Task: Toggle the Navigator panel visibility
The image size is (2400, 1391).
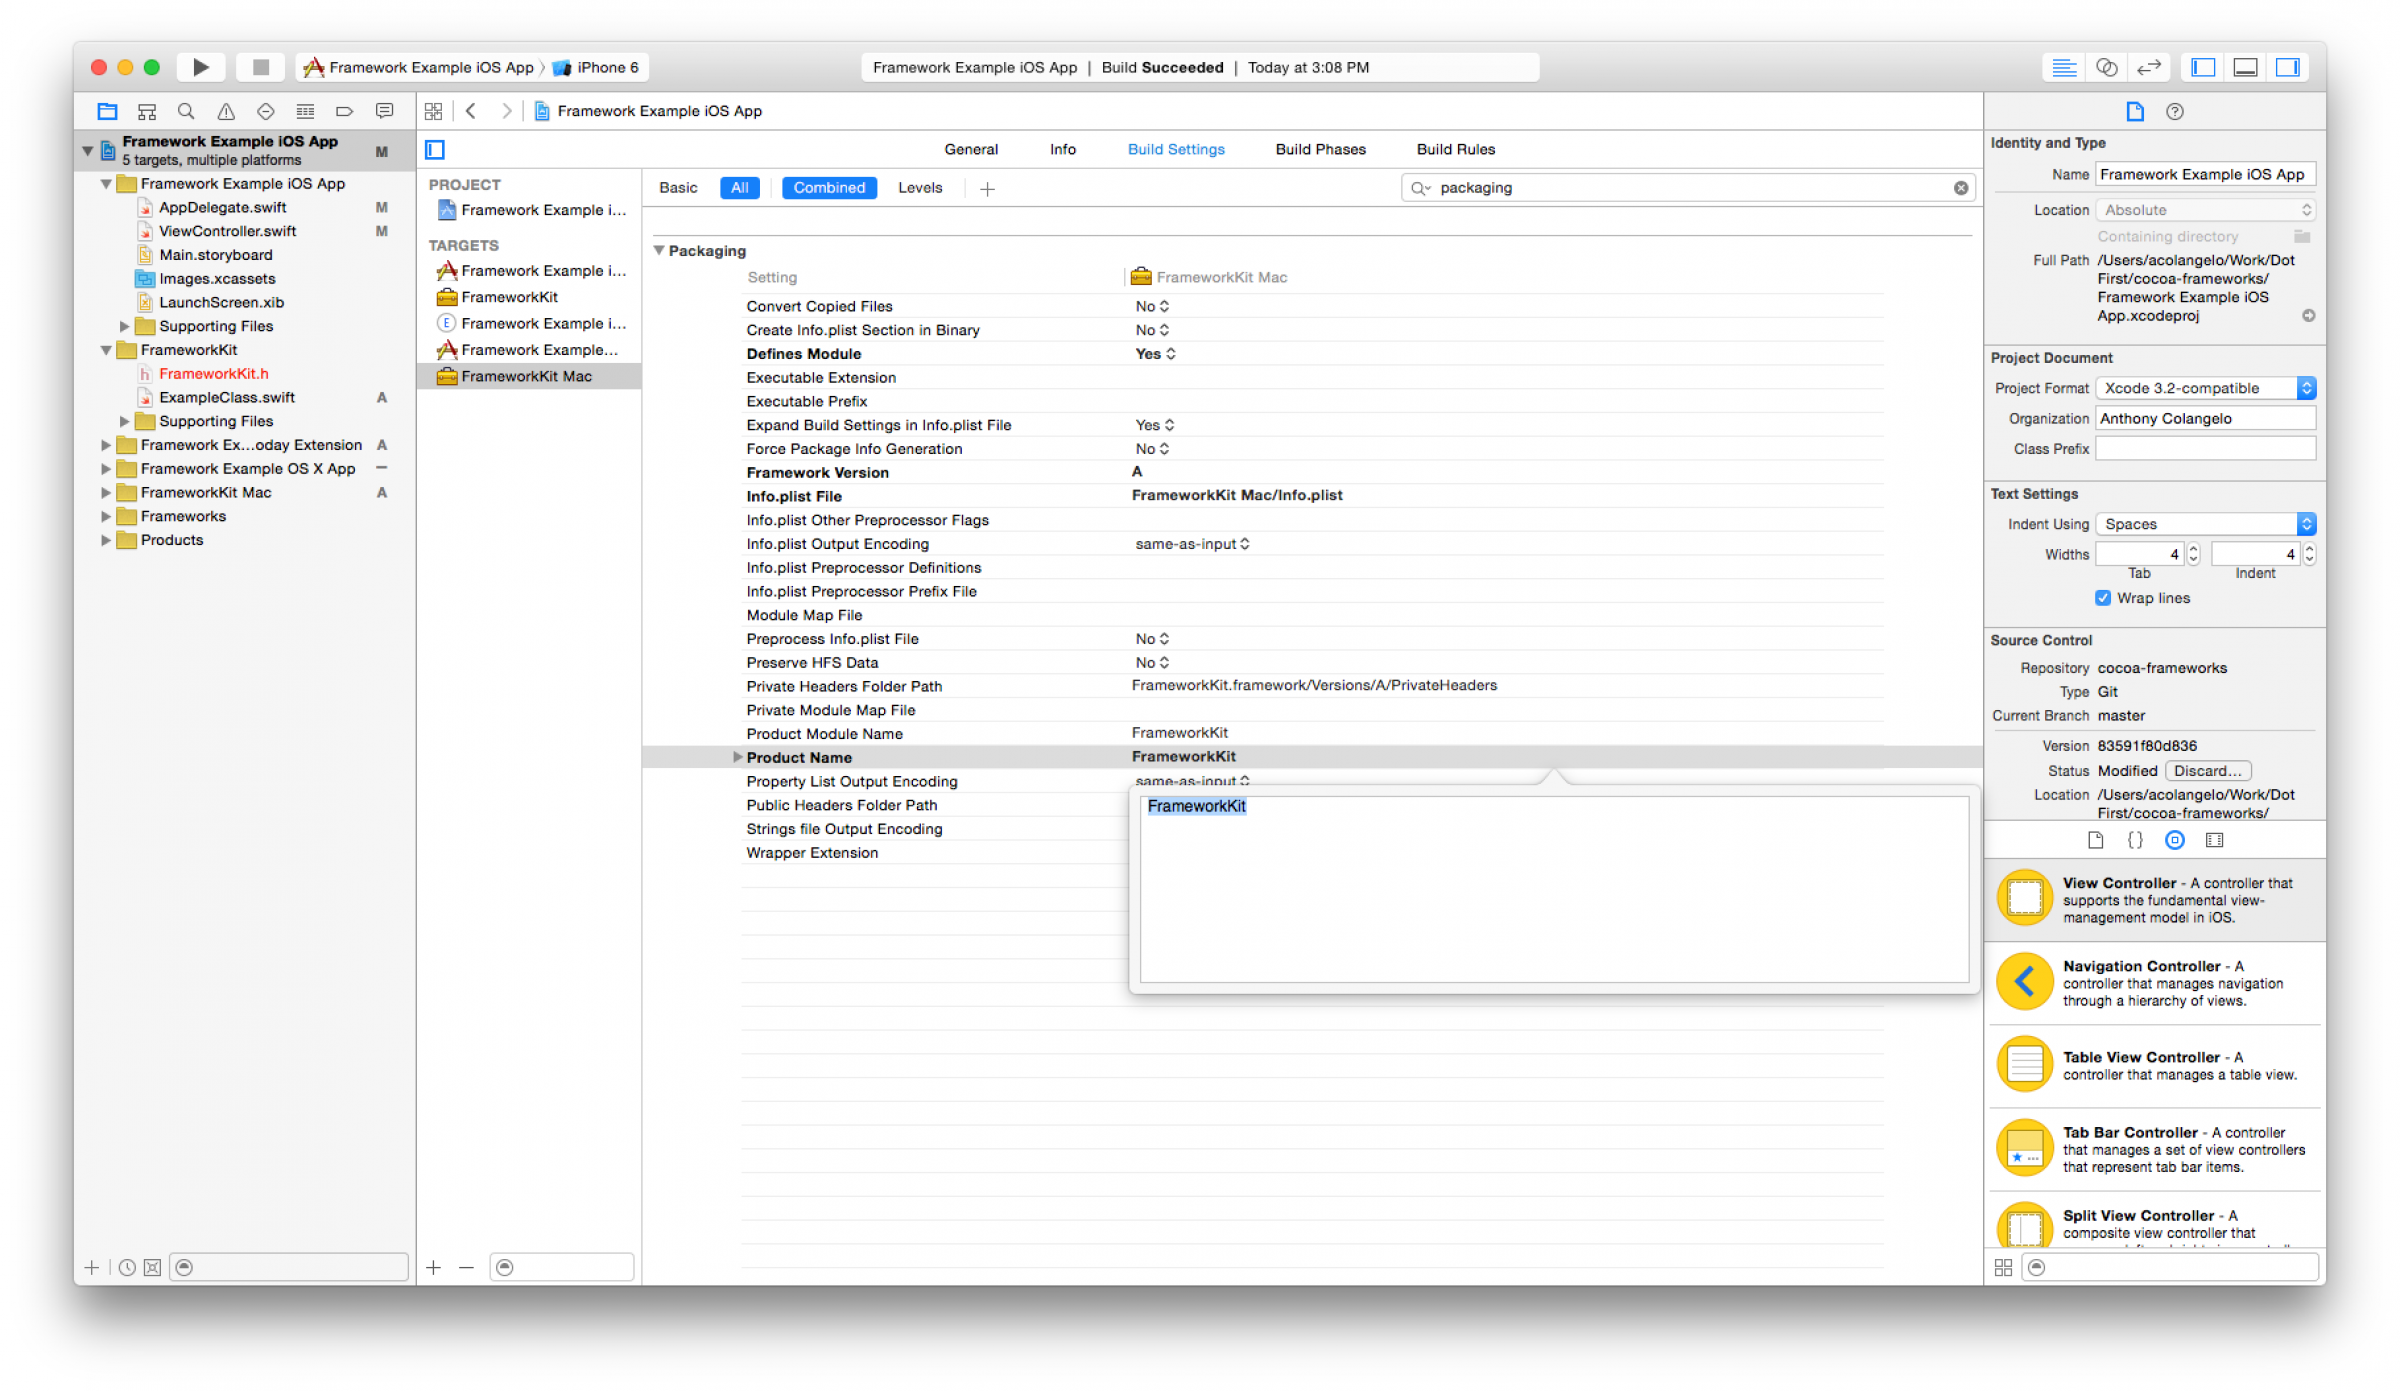Action: coord(2203,67)
